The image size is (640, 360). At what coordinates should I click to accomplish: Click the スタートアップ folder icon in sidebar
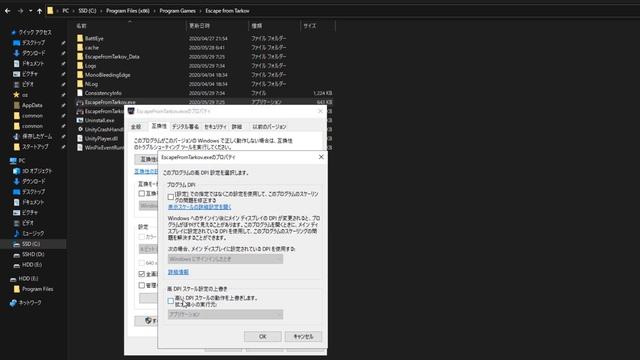tap(17, 147)
